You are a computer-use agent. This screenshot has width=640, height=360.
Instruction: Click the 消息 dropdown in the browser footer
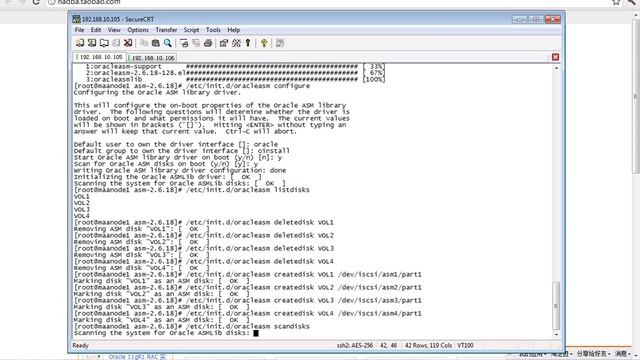[623, 353]
